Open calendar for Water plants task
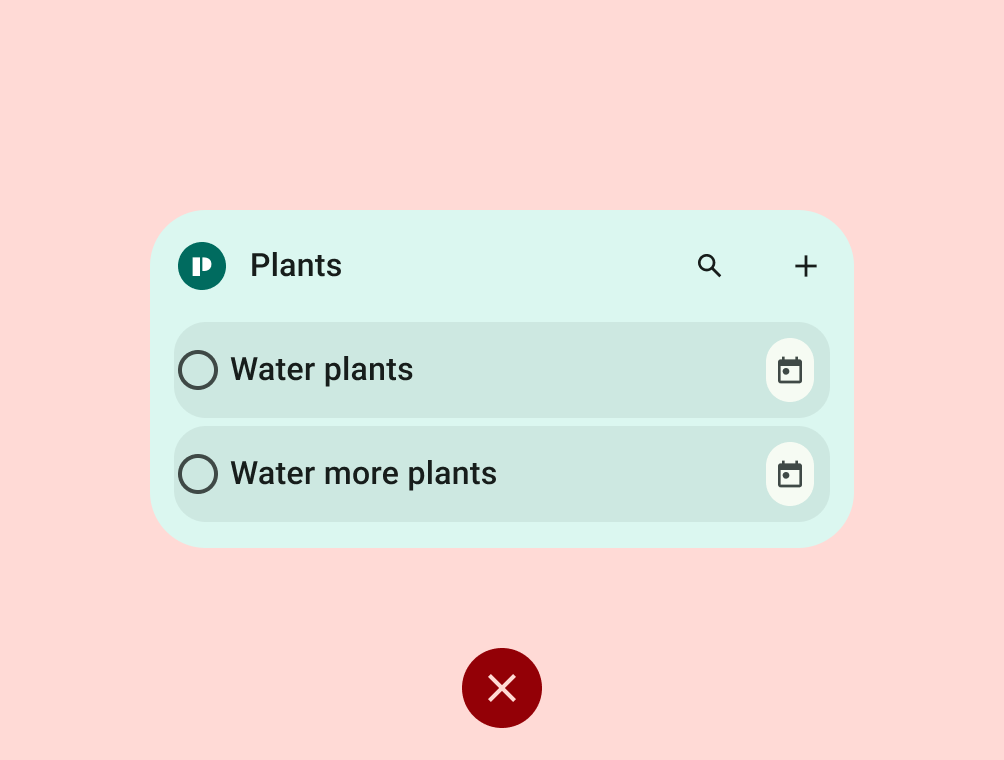 (x=790, y=370)
